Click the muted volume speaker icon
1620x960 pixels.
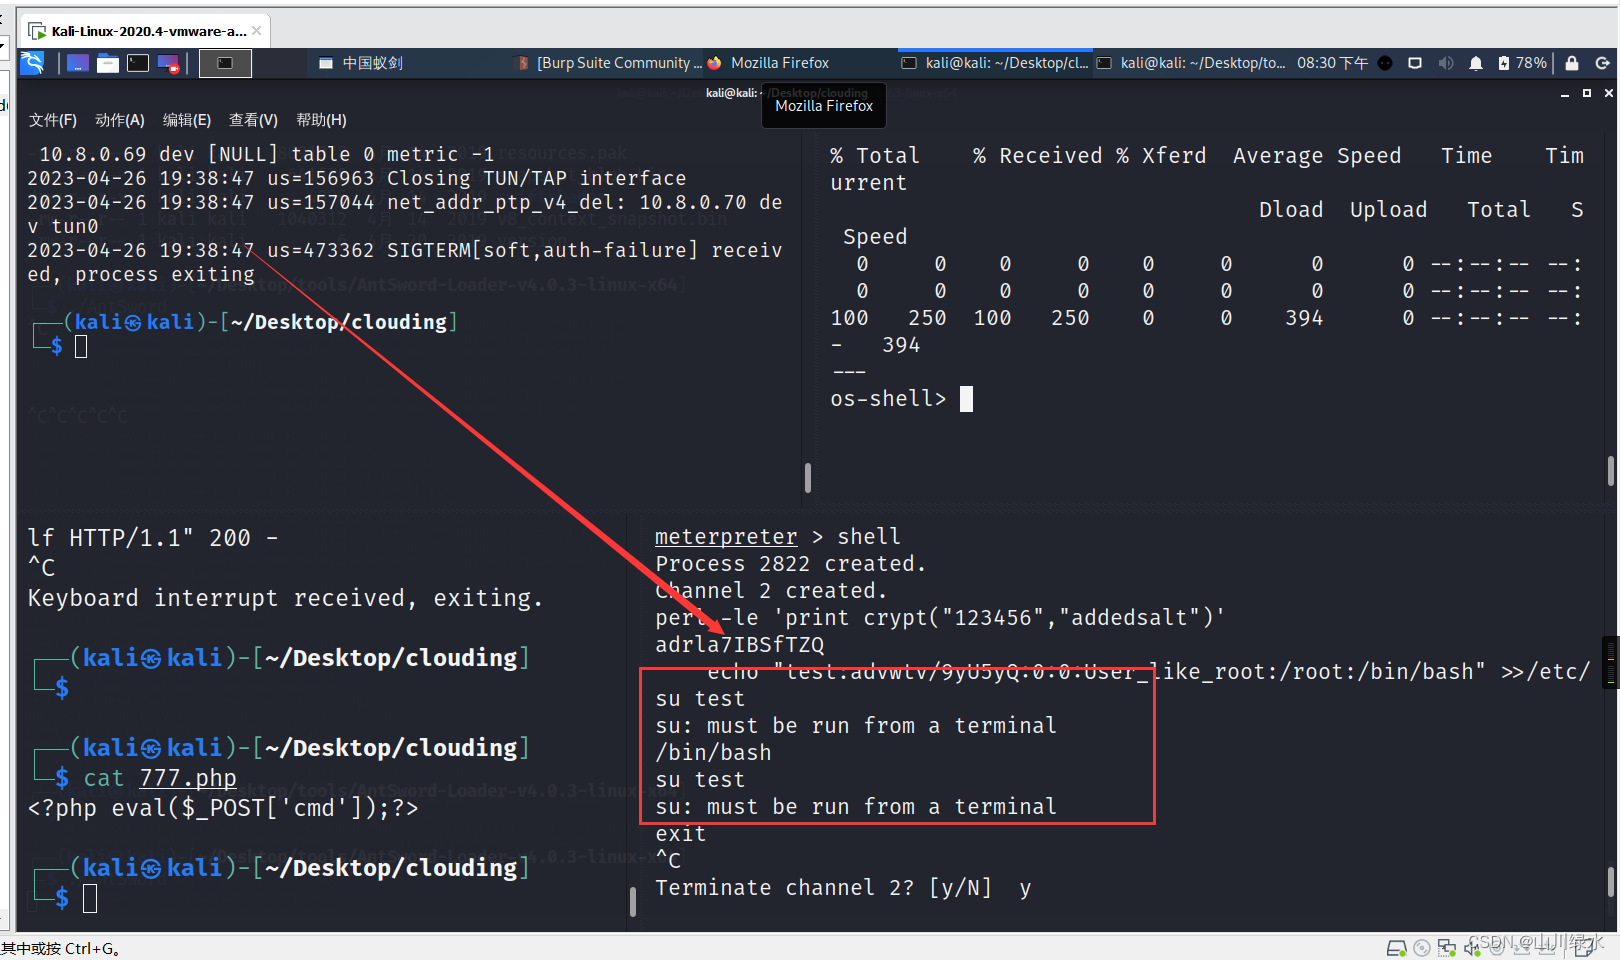[x=1446, y=63]
